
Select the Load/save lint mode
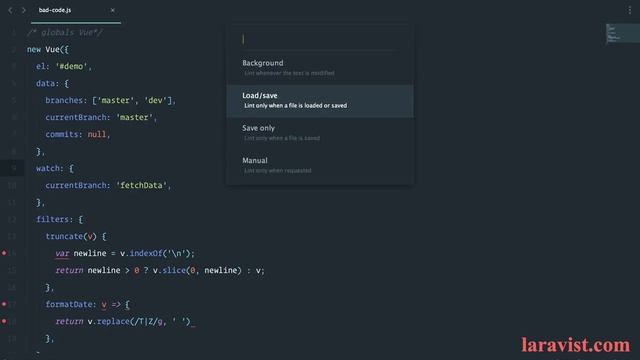320,101
